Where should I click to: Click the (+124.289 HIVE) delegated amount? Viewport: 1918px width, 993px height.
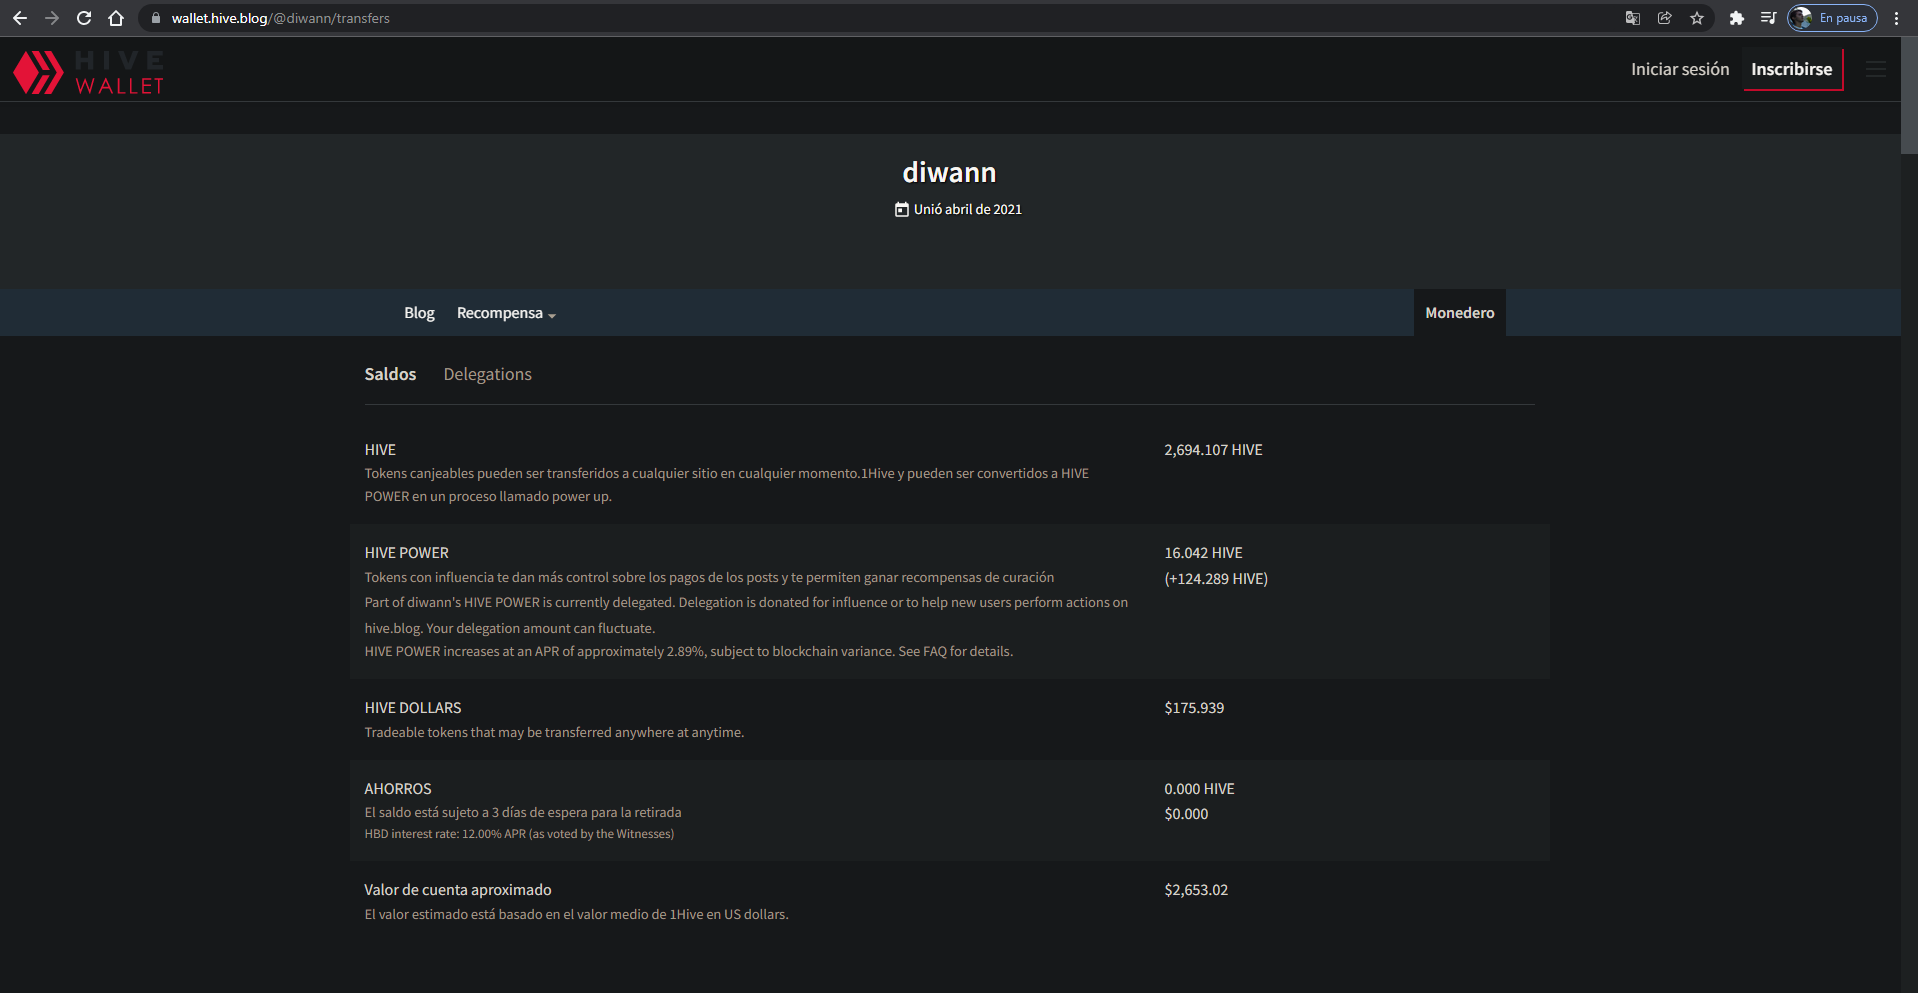click(1216, 579)
